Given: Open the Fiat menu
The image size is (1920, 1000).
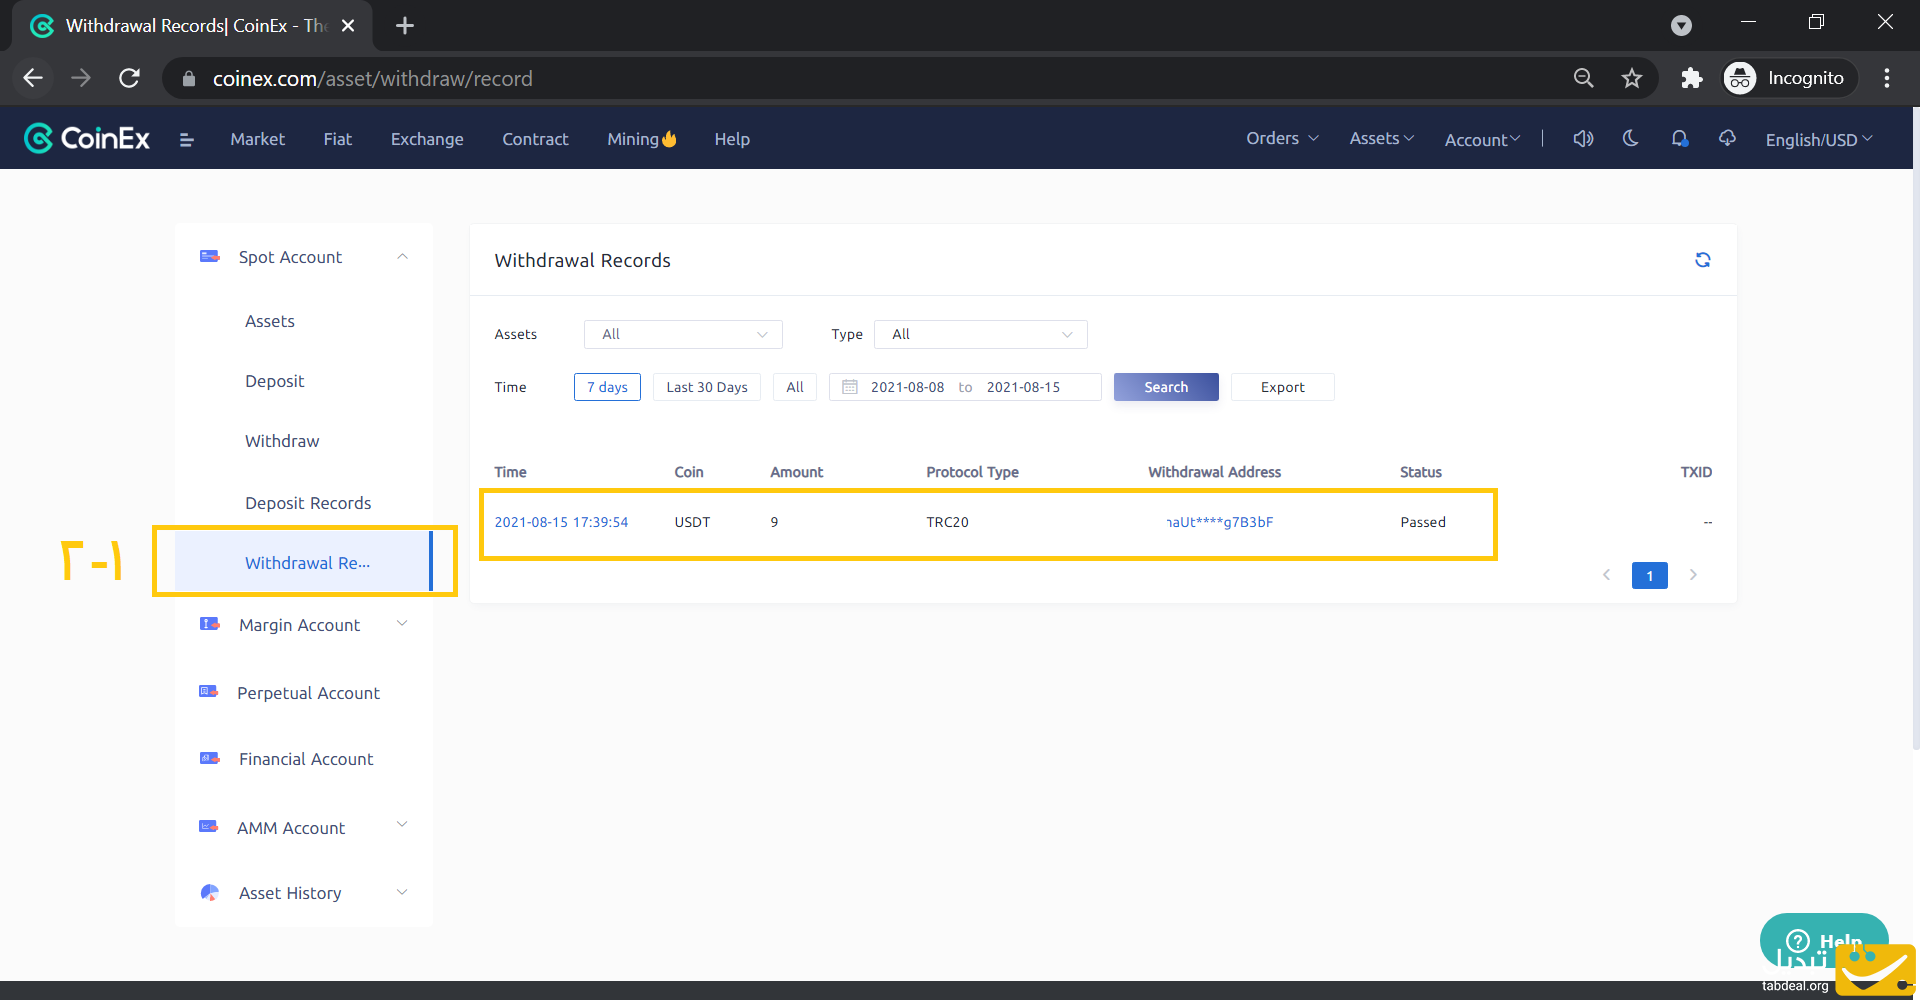Looking at the screenshot, I should (337, 139).
